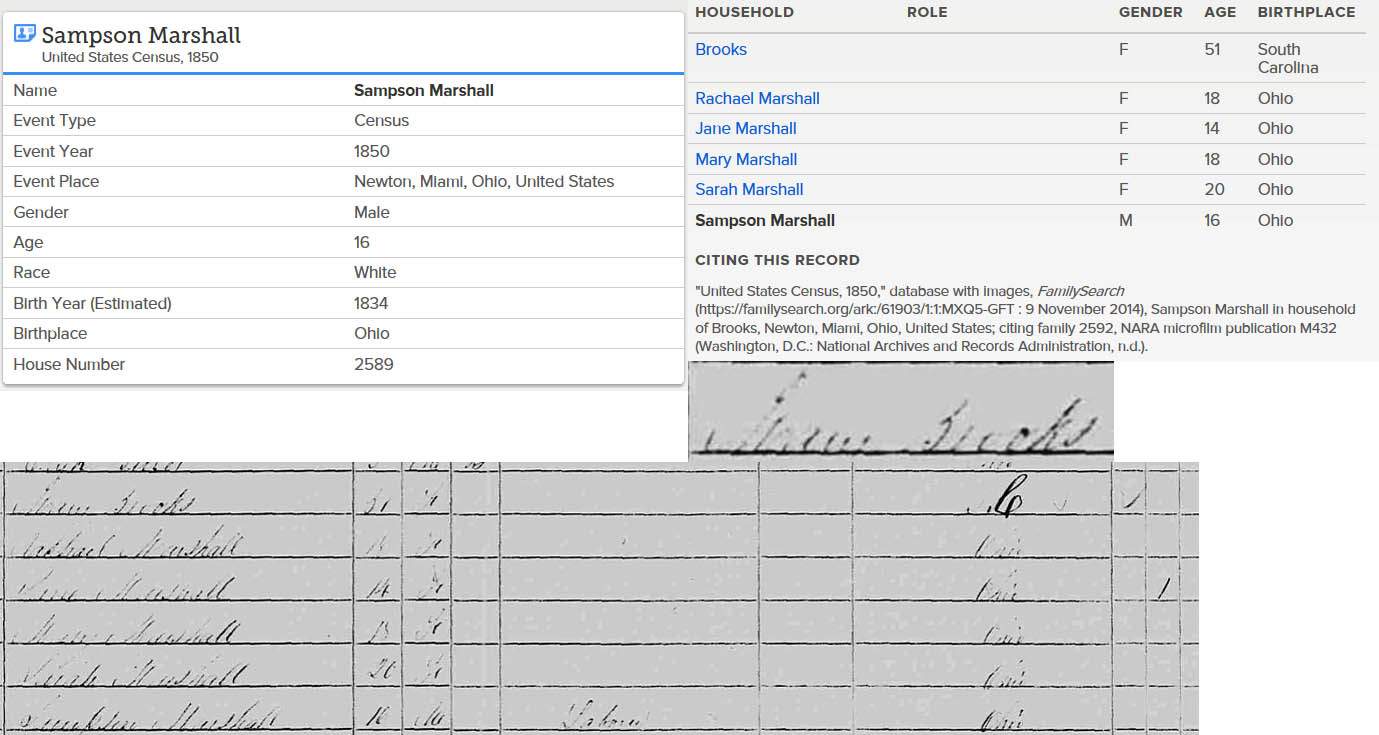1379x735 pixels.
Task: Select the Birth Year value 1834
Action: (x=371, y=303)
